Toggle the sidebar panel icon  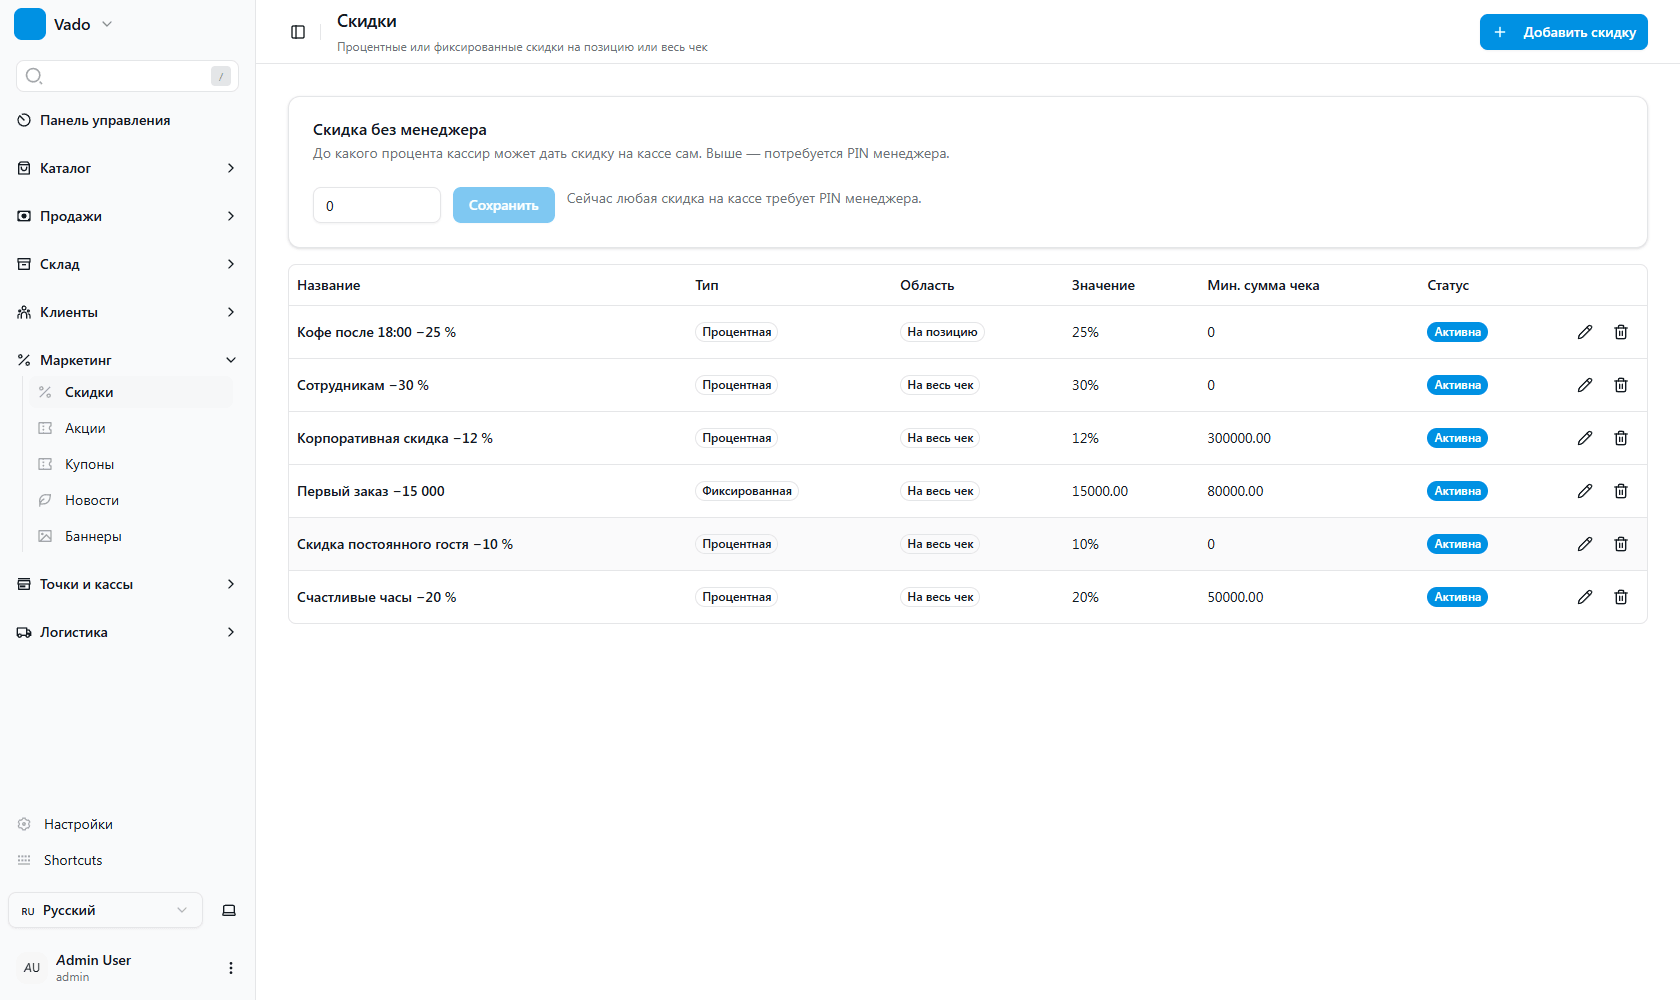coord(298,32)
